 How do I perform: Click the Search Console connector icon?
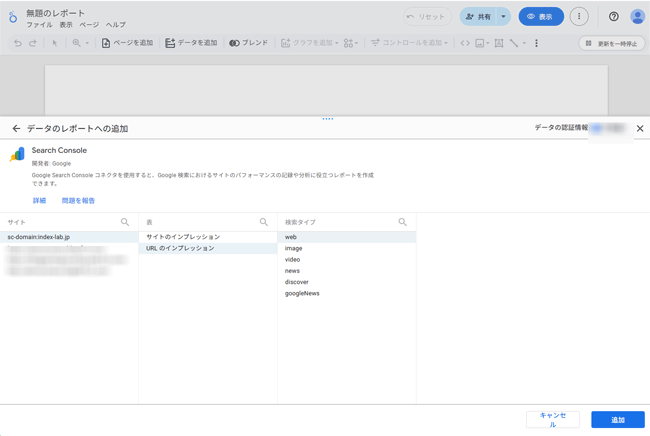coord(17,154)
